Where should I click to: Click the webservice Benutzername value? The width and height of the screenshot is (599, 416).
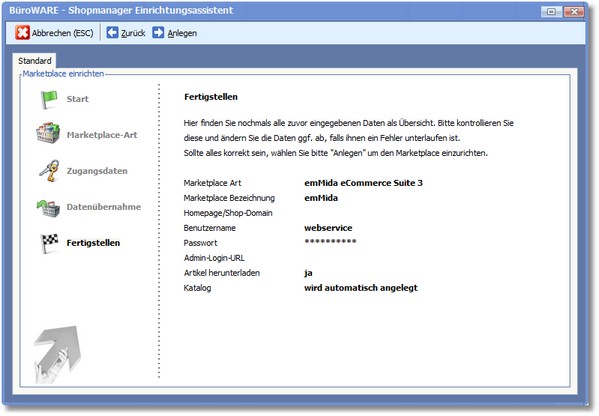(x=328, y=228)
